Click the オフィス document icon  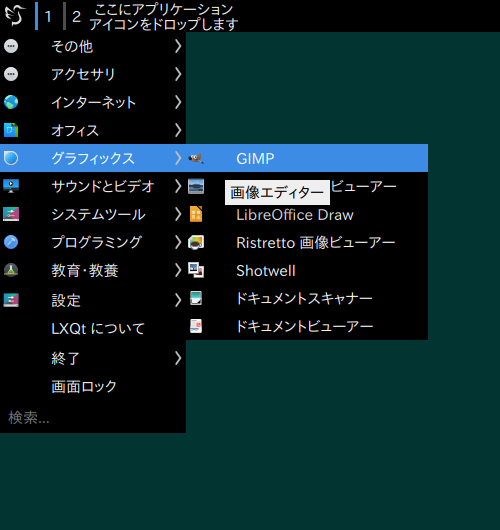click(11, 130)
